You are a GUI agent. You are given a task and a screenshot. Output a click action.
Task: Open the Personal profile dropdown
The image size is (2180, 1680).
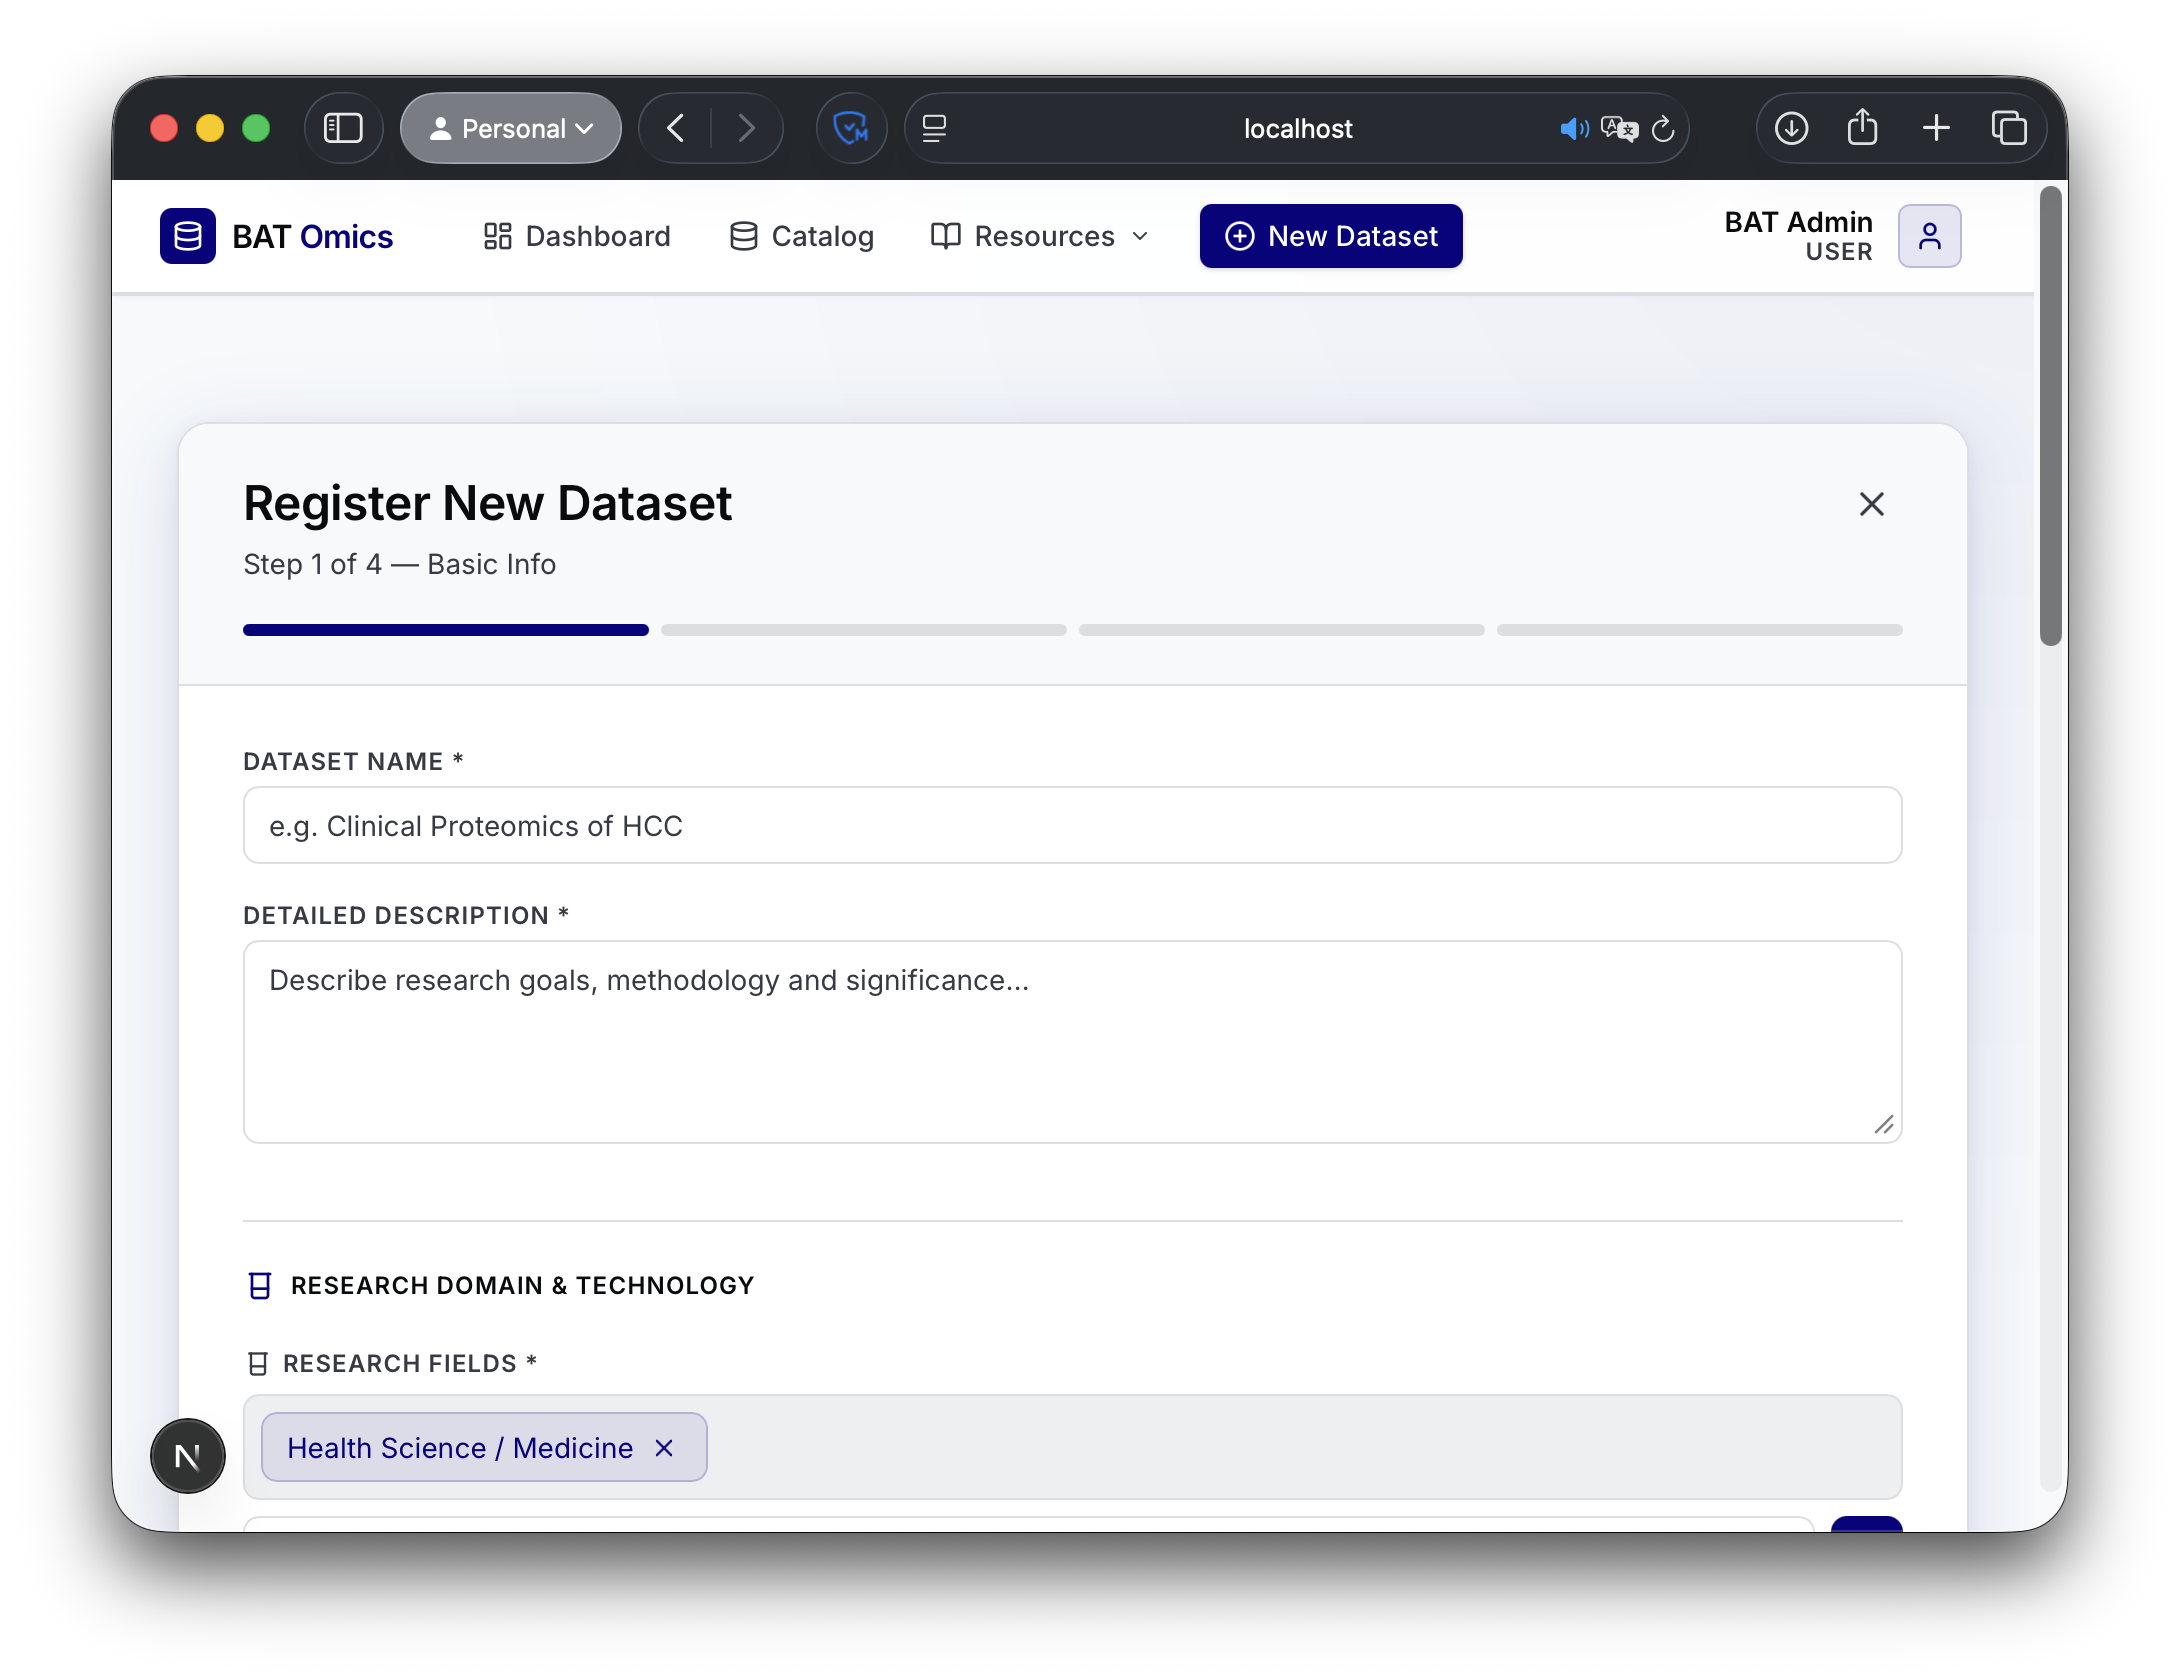click(x=511, y=128)
